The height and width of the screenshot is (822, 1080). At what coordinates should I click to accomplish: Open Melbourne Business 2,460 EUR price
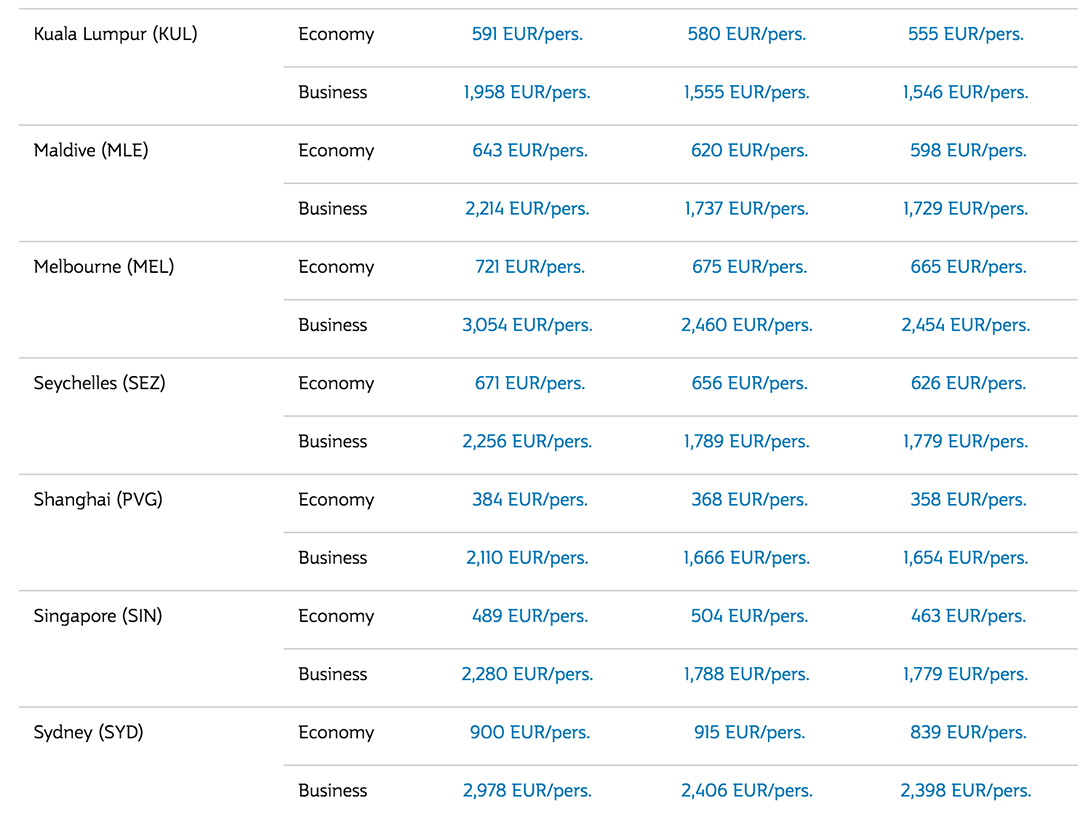point(746,325)
